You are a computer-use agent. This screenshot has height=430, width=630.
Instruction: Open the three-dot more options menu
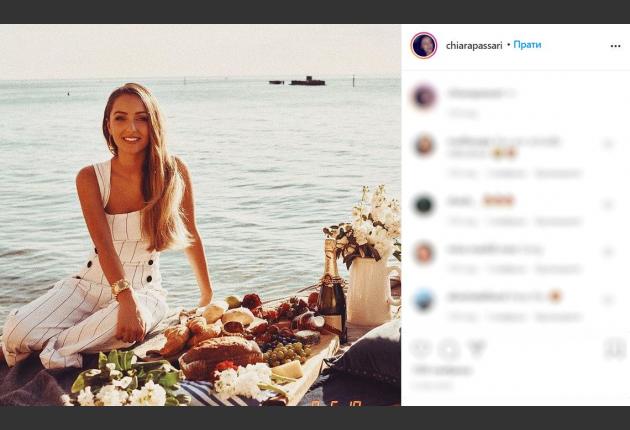tap(615, 46)
